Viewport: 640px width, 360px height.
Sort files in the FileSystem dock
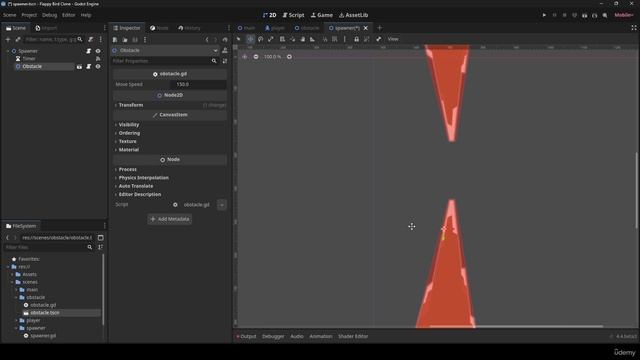100,247
